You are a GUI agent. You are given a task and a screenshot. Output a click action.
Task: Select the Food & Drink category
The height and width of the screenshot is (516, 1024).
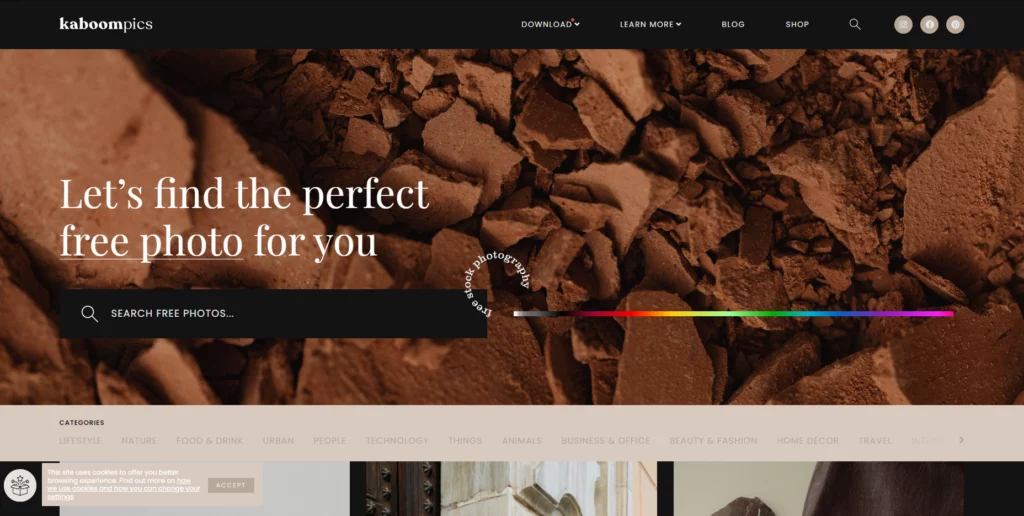click(210, 441)
